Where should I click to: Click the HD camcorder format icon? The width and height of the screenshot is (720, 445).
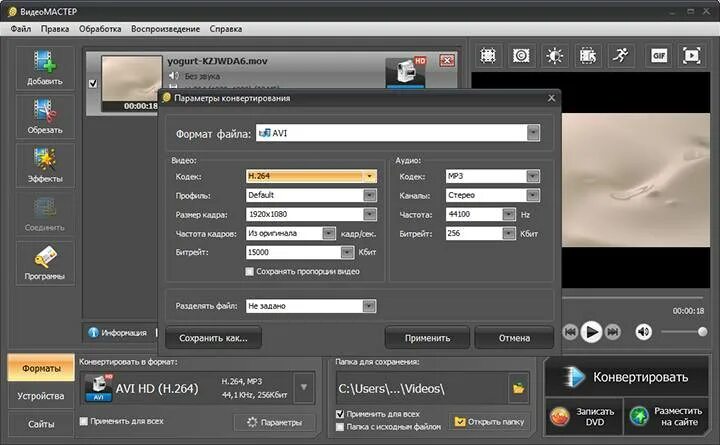point(406,71)
